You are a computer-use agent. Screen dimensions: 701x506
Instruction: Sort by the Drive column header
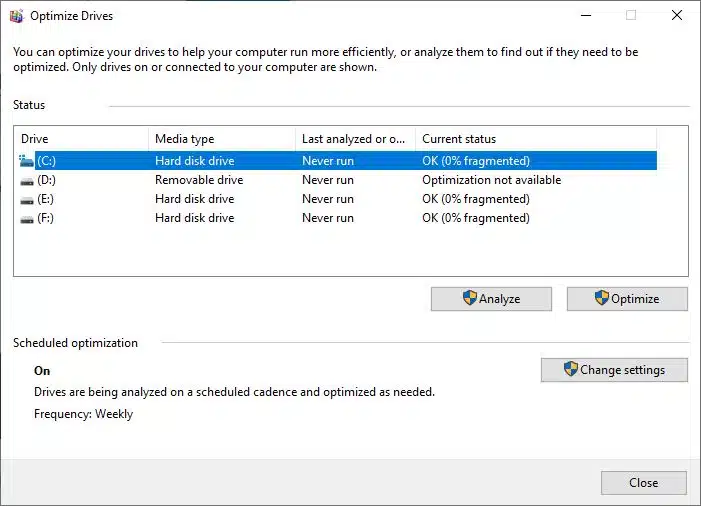pos(81,139)
